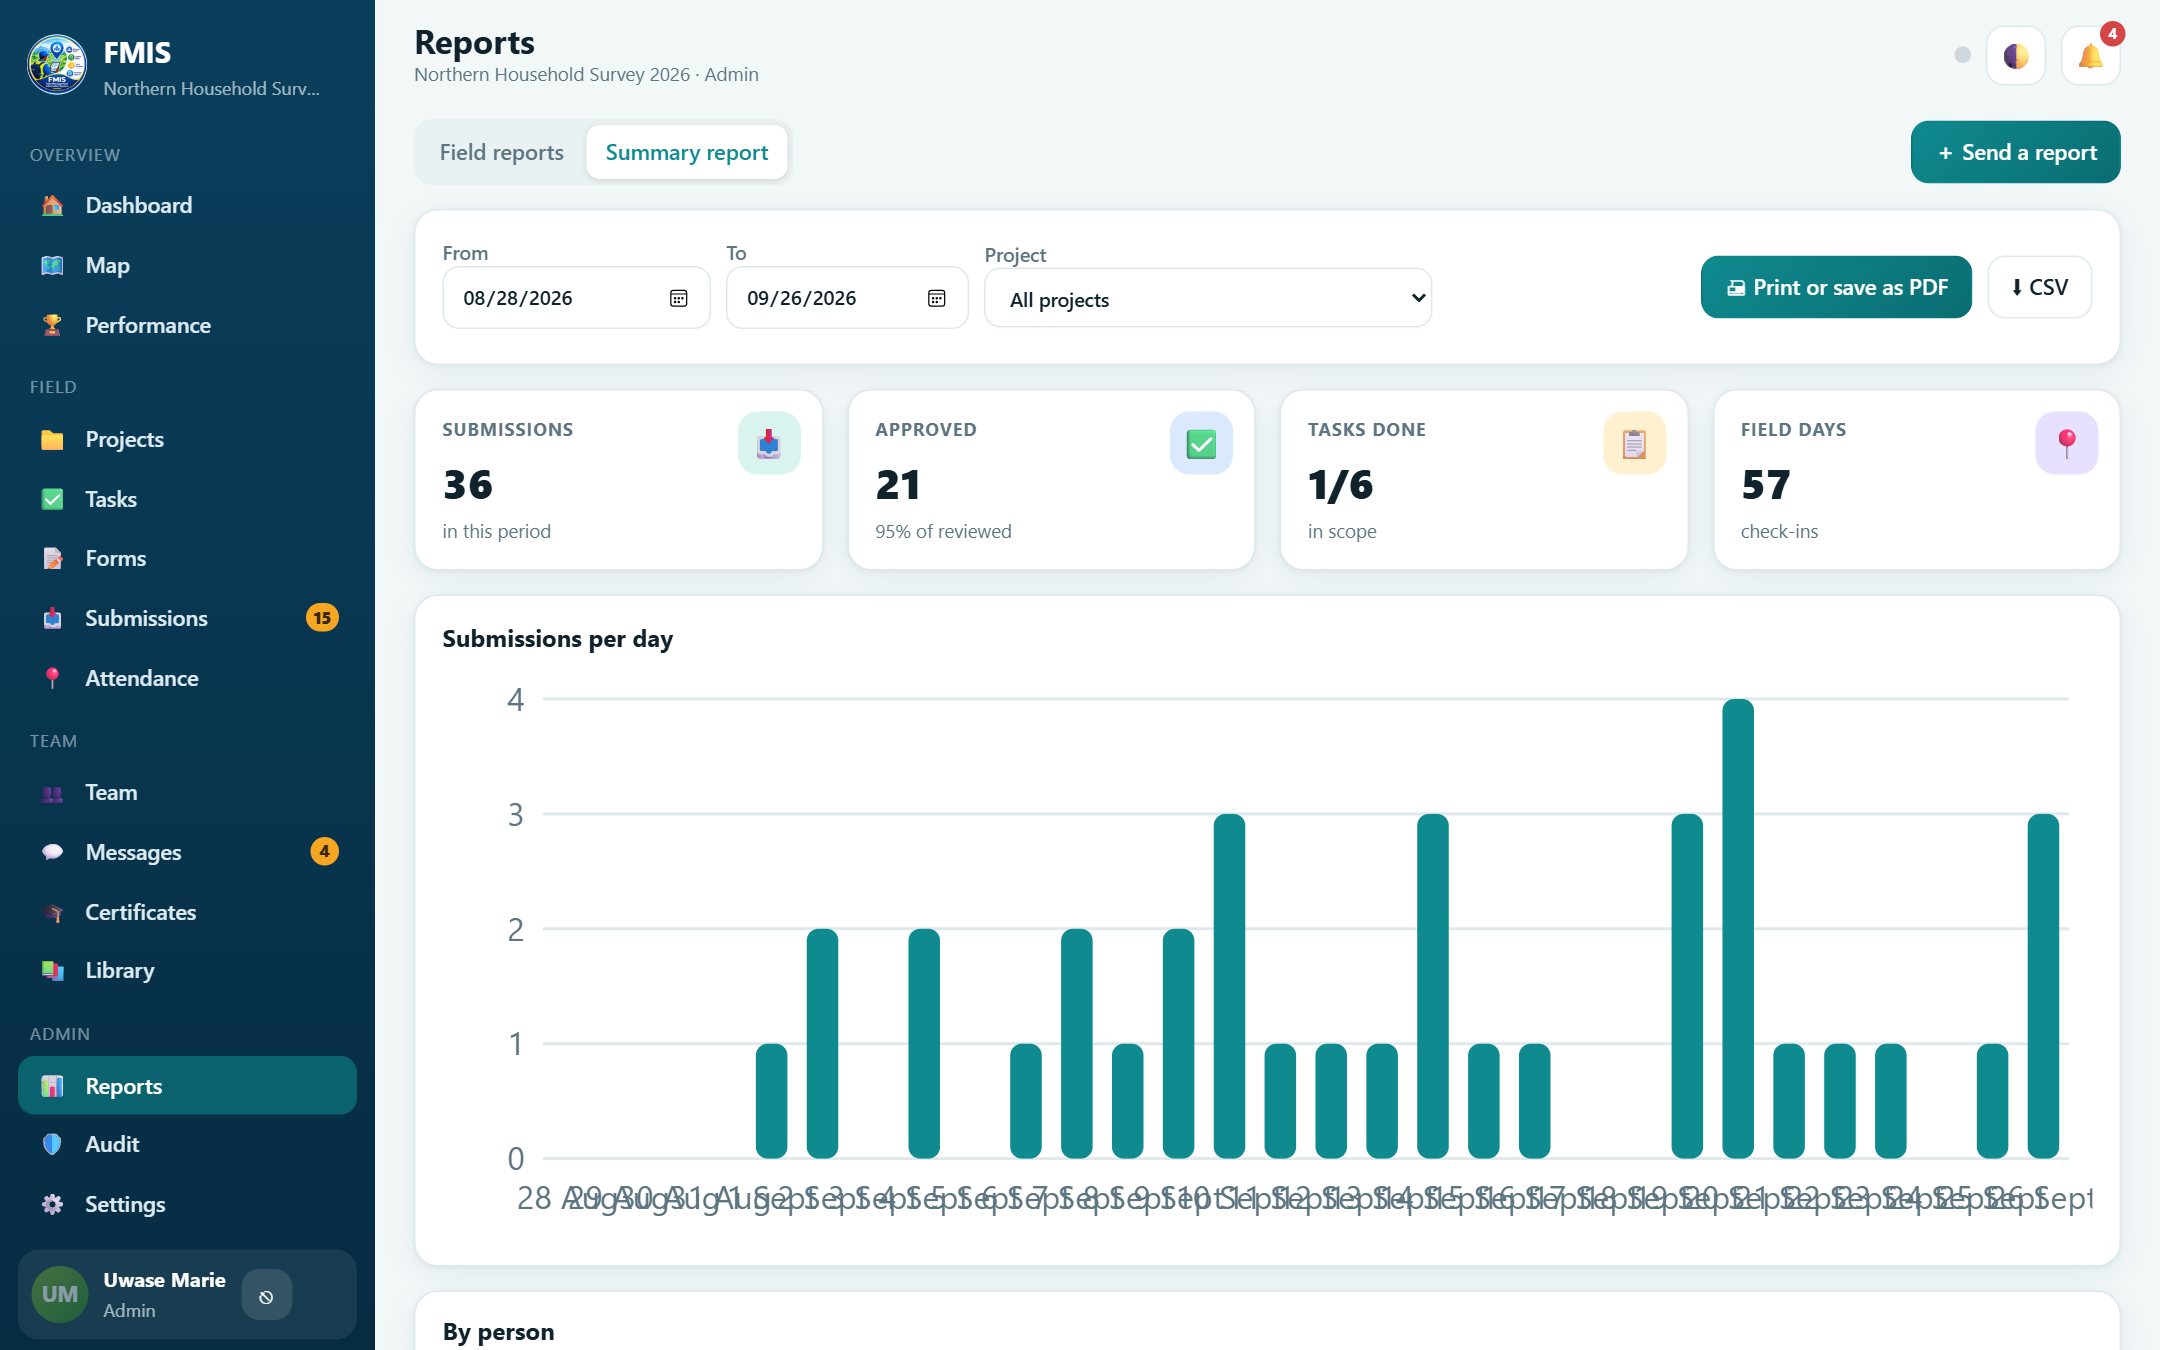Click the UM user avatar

click(x=60, y=1294)
